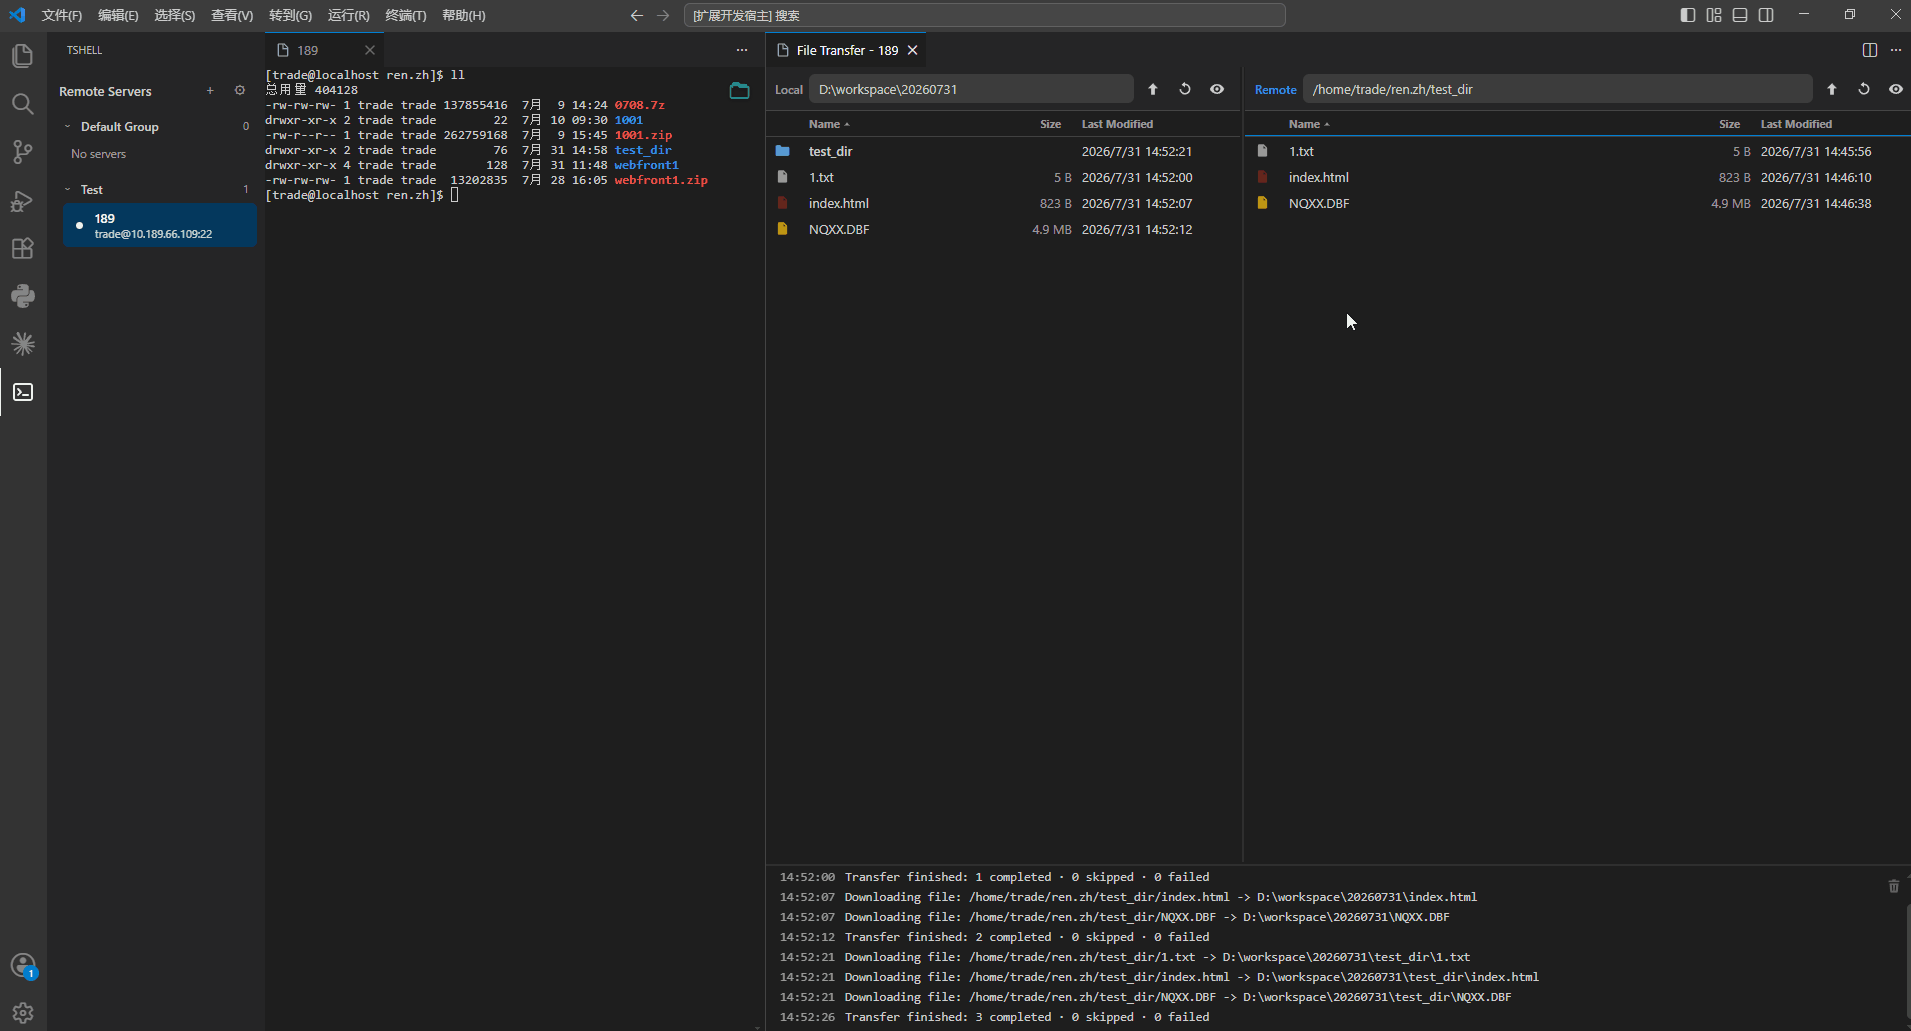
Task: Open the 帮助(H) menu
Action: coord(464,15)
